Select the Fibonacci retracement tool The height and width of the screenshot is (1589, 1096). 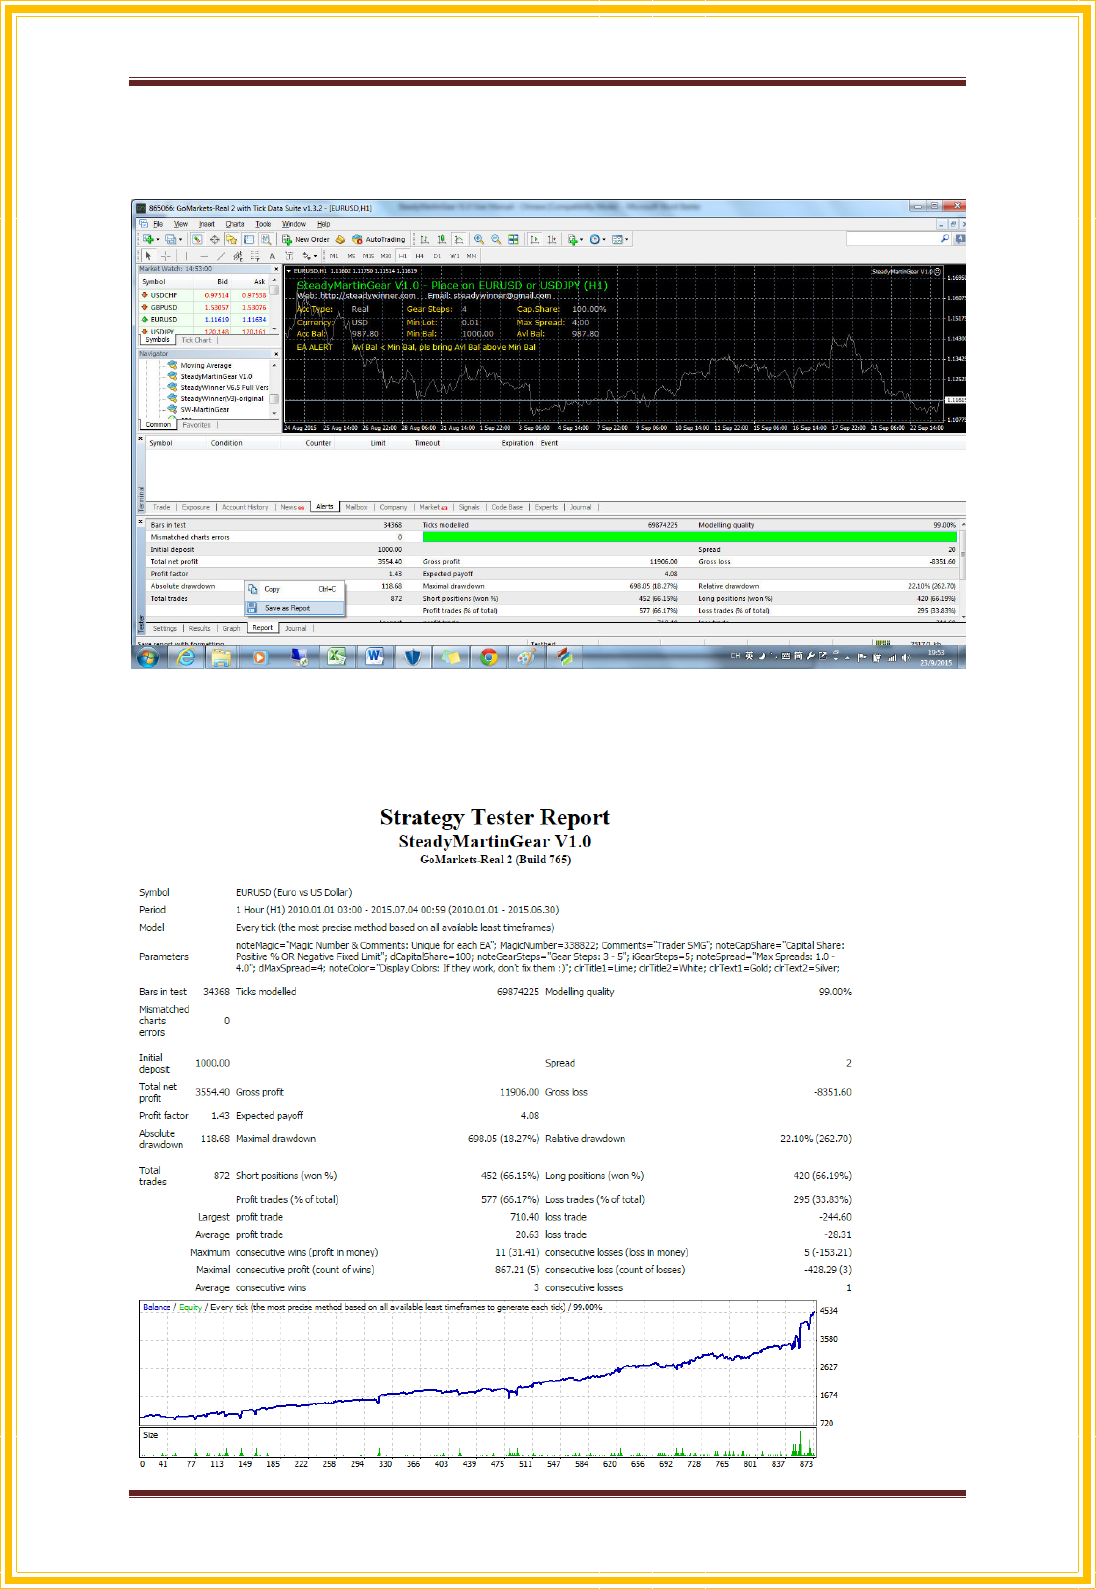(255, 256)
